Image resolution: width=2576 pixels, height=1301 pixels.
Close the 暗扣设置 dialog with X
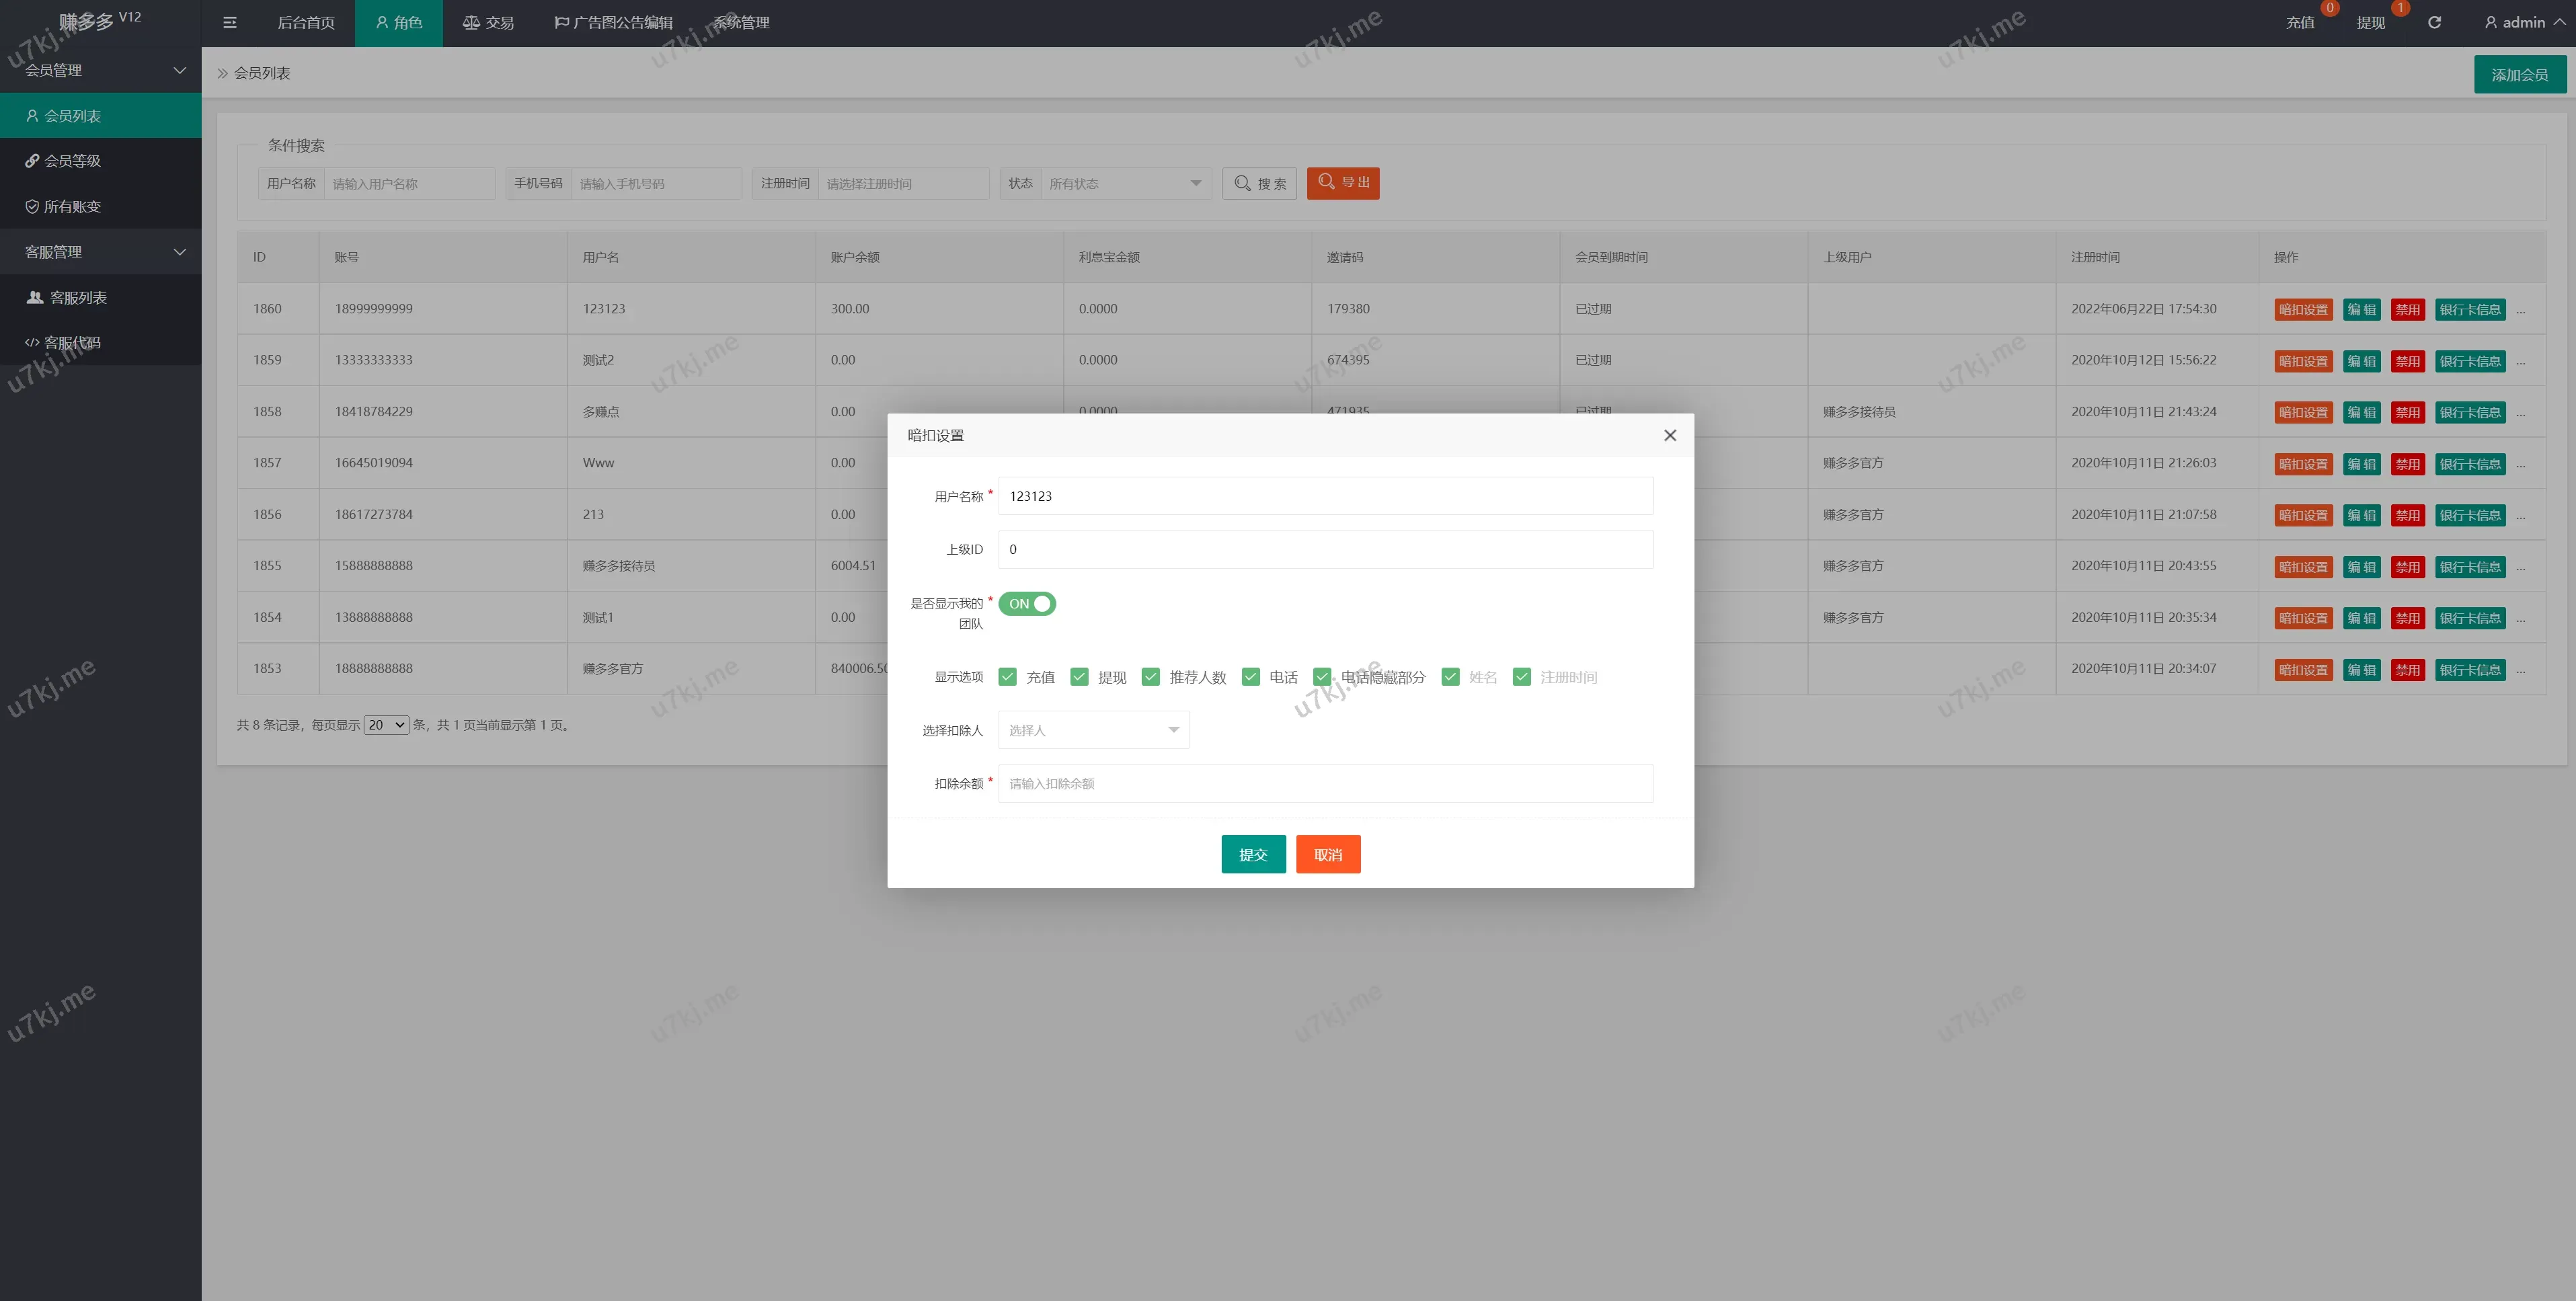(x=1669, y=435)
